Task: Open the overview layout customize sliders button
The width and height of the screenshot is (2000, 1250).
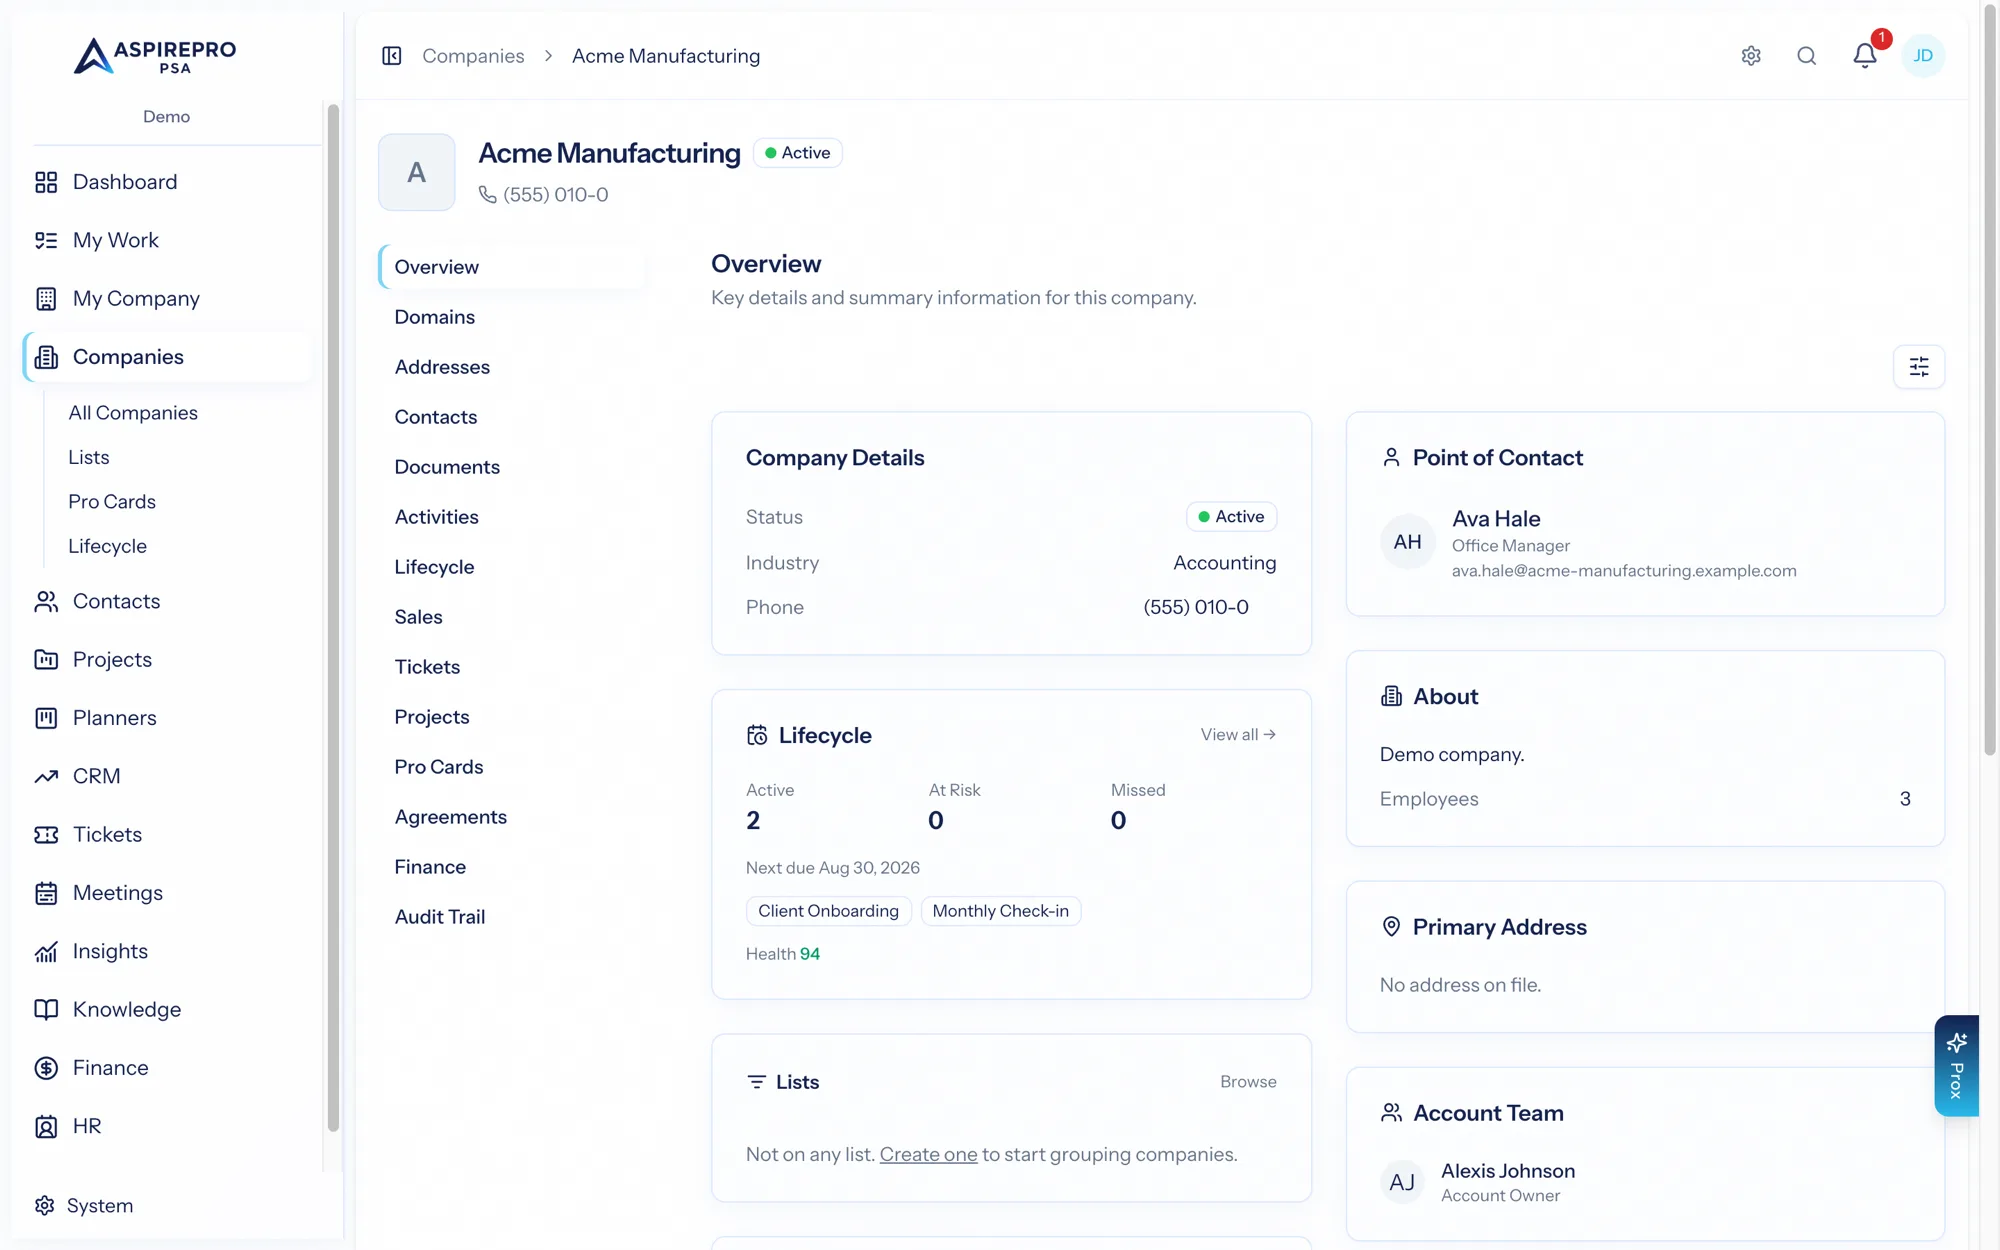Action: click(x=1919, y=367)
